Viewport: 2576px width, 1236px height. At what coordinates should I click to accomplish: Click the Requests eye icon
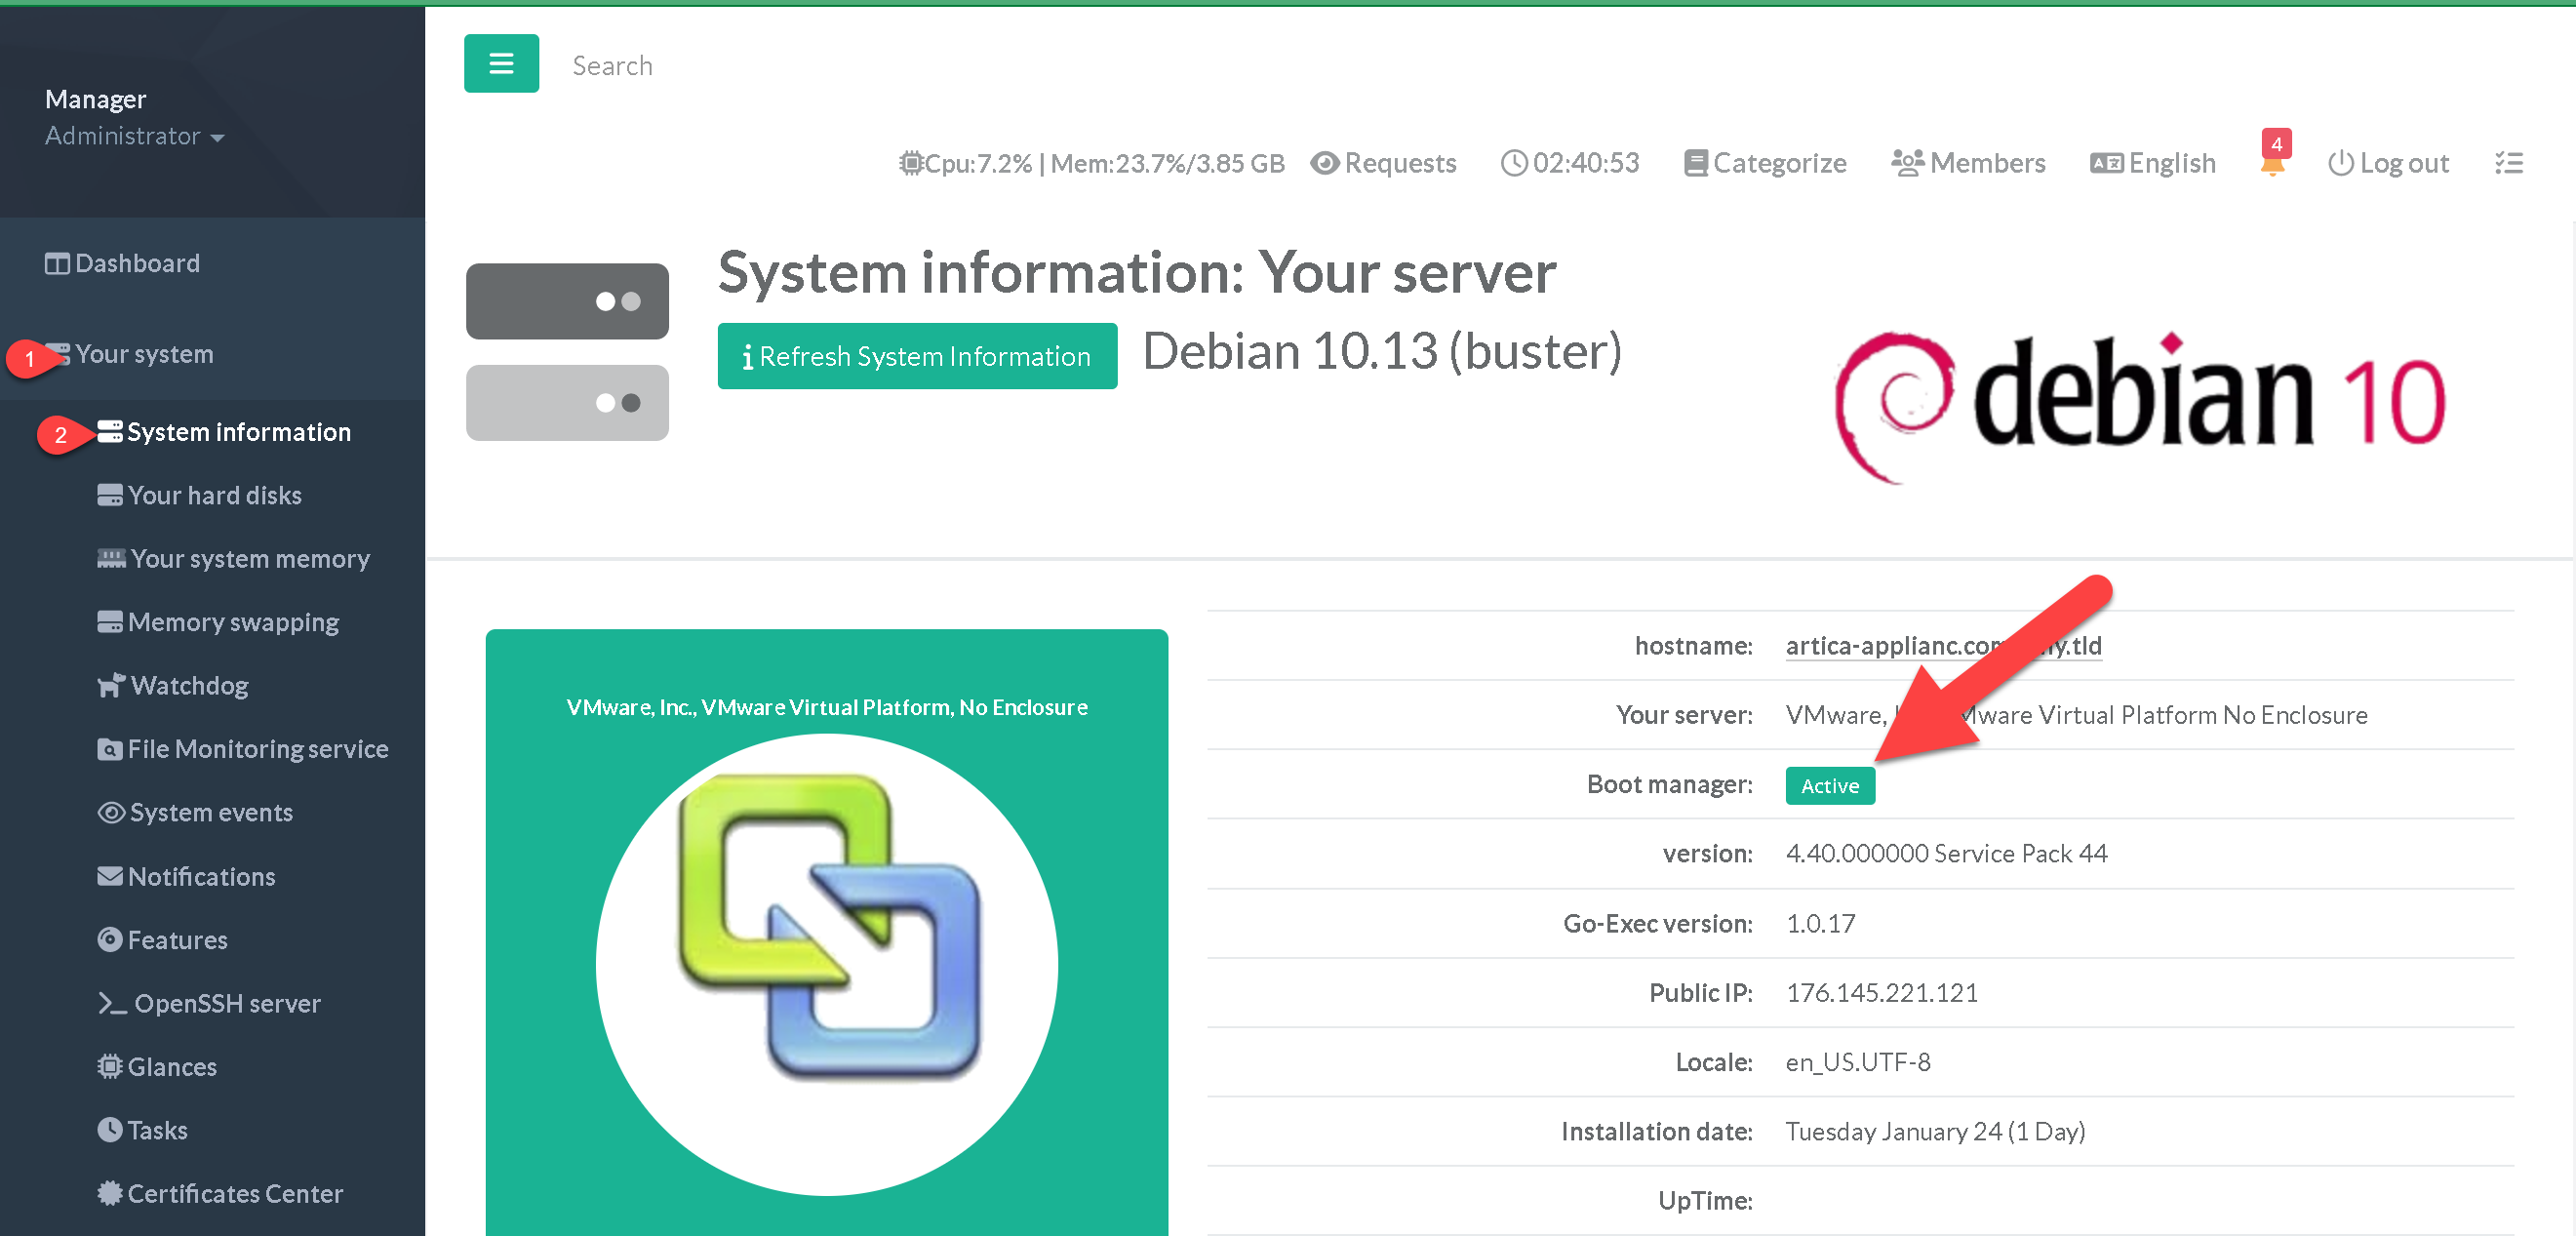[x=1325, y=163]
